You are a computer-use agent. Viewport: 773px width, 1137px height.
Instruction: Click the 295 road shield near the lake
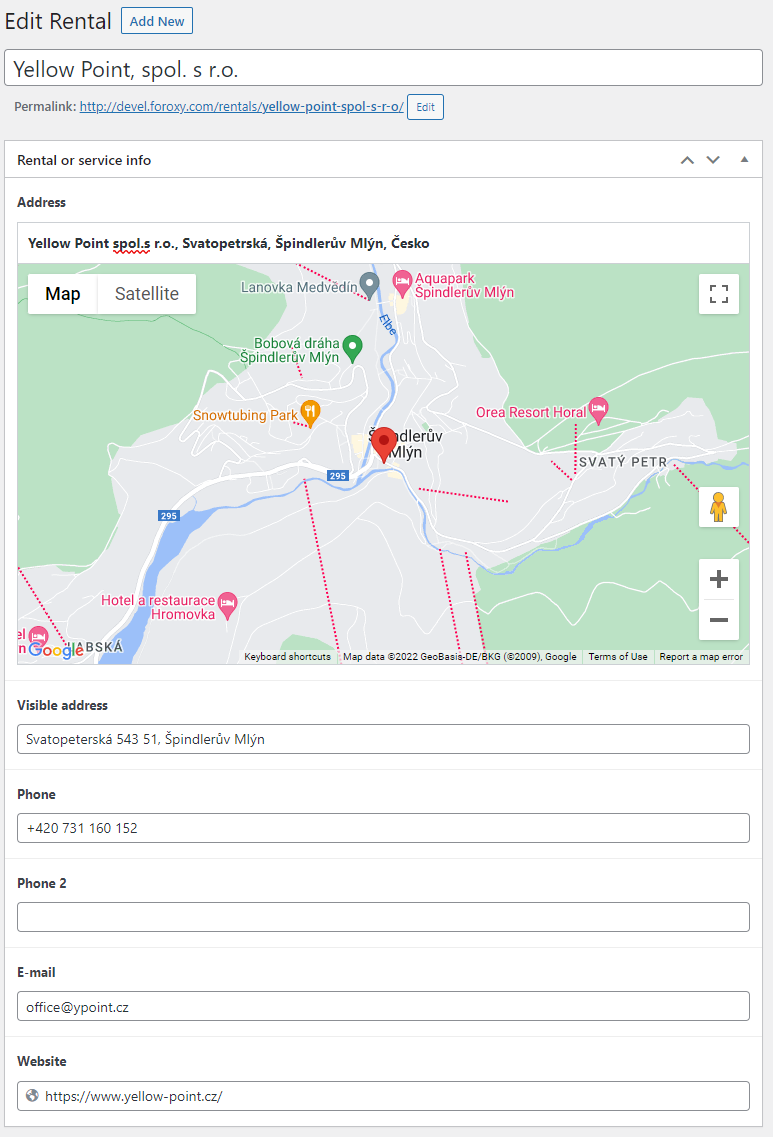(169, 516)
